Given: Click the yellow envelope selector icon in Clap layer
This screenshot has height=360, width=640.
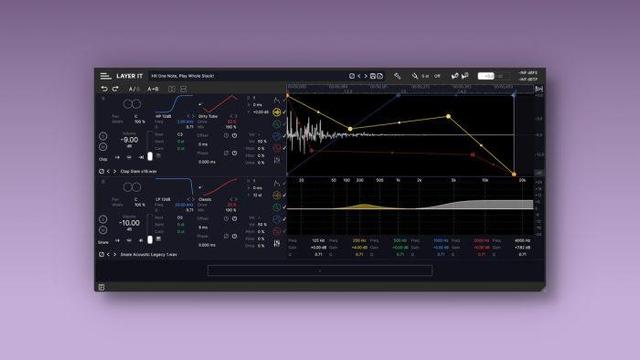Looking at the screenshot, I should (x=277, y=112).
